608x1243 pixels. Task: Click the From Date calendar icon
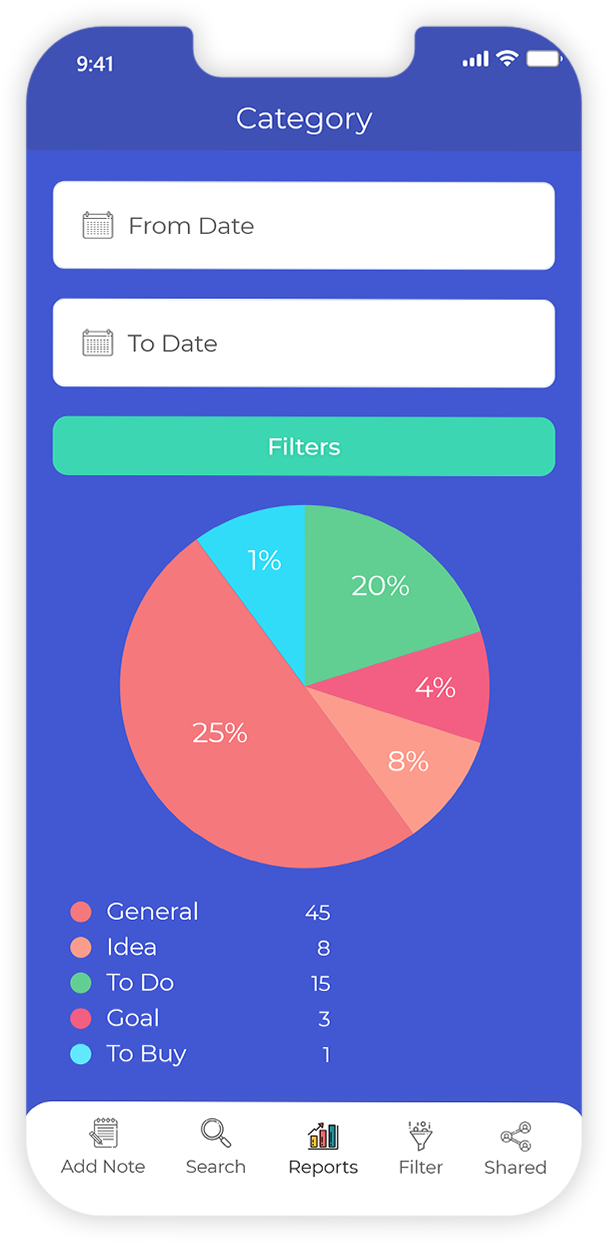[x=97, y=225]
